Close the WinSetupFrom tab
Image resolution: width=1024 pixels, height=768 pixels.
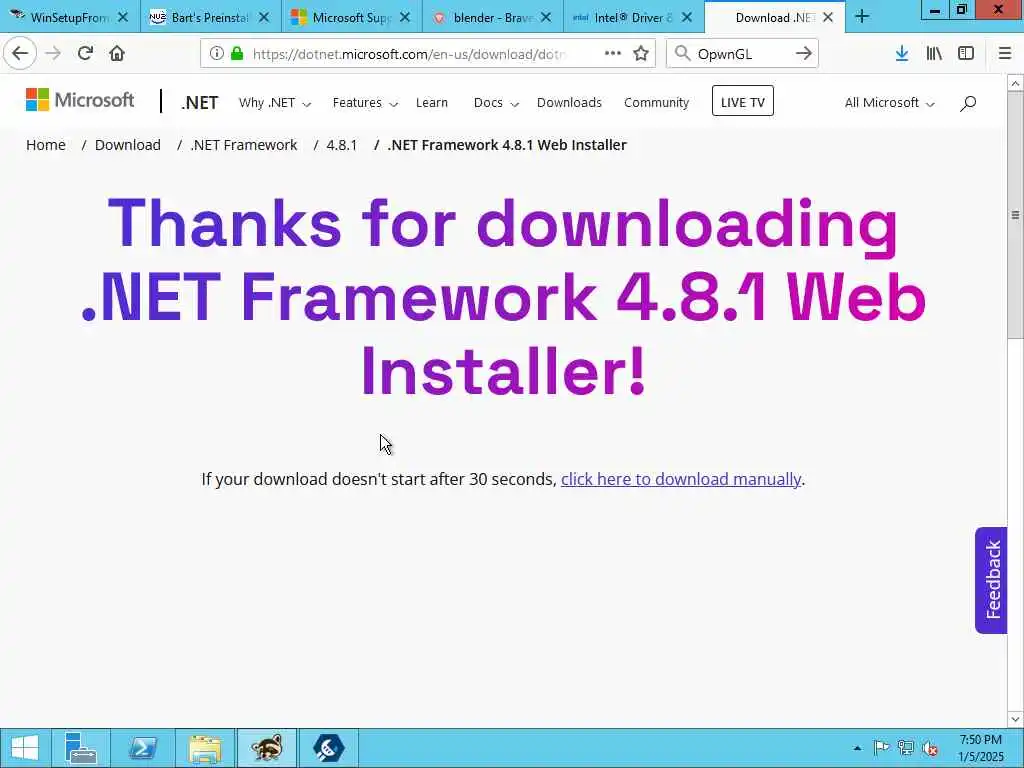(123, 17)
